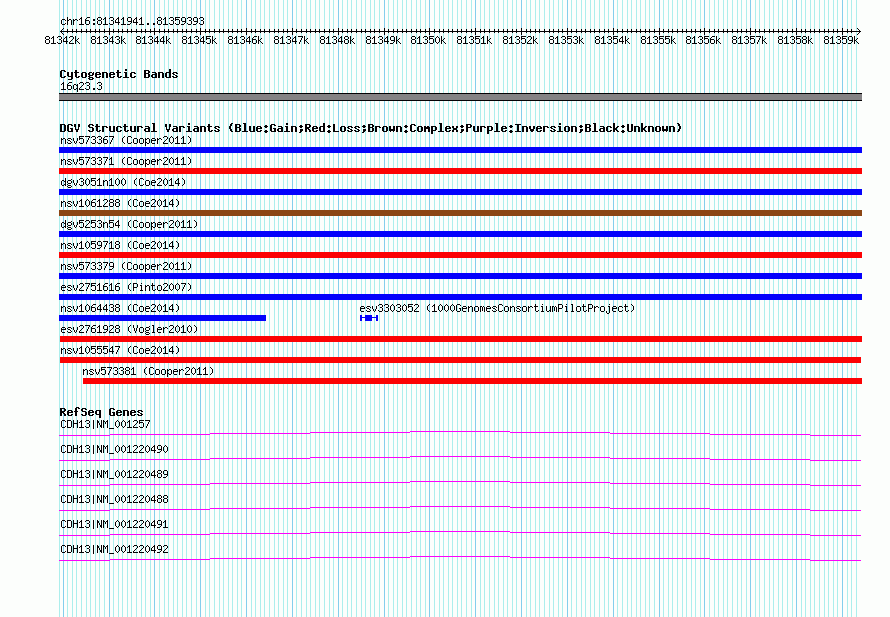
Task: Click the 16q23.3 cytogenetic band bar
Action: (460, 98)
